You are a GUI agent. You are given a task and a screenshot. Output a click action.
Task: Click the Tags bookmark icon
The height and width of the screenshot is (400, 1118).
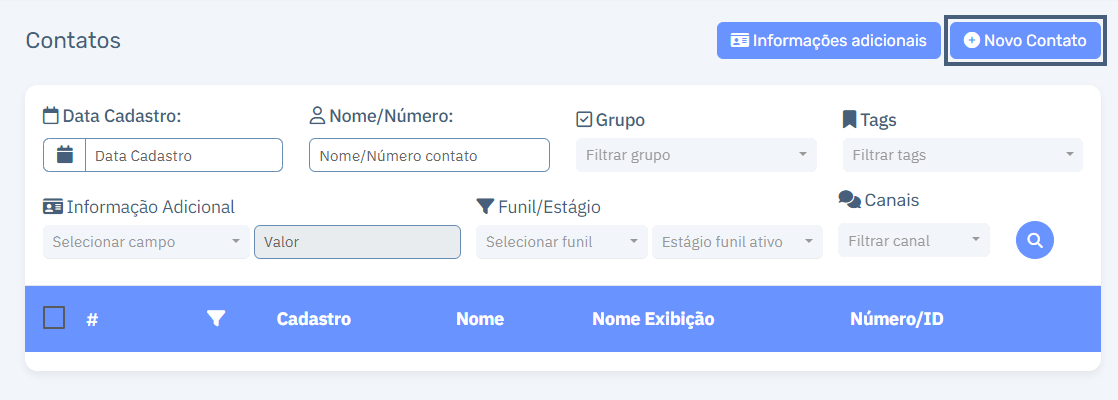(x=849, y=120)
